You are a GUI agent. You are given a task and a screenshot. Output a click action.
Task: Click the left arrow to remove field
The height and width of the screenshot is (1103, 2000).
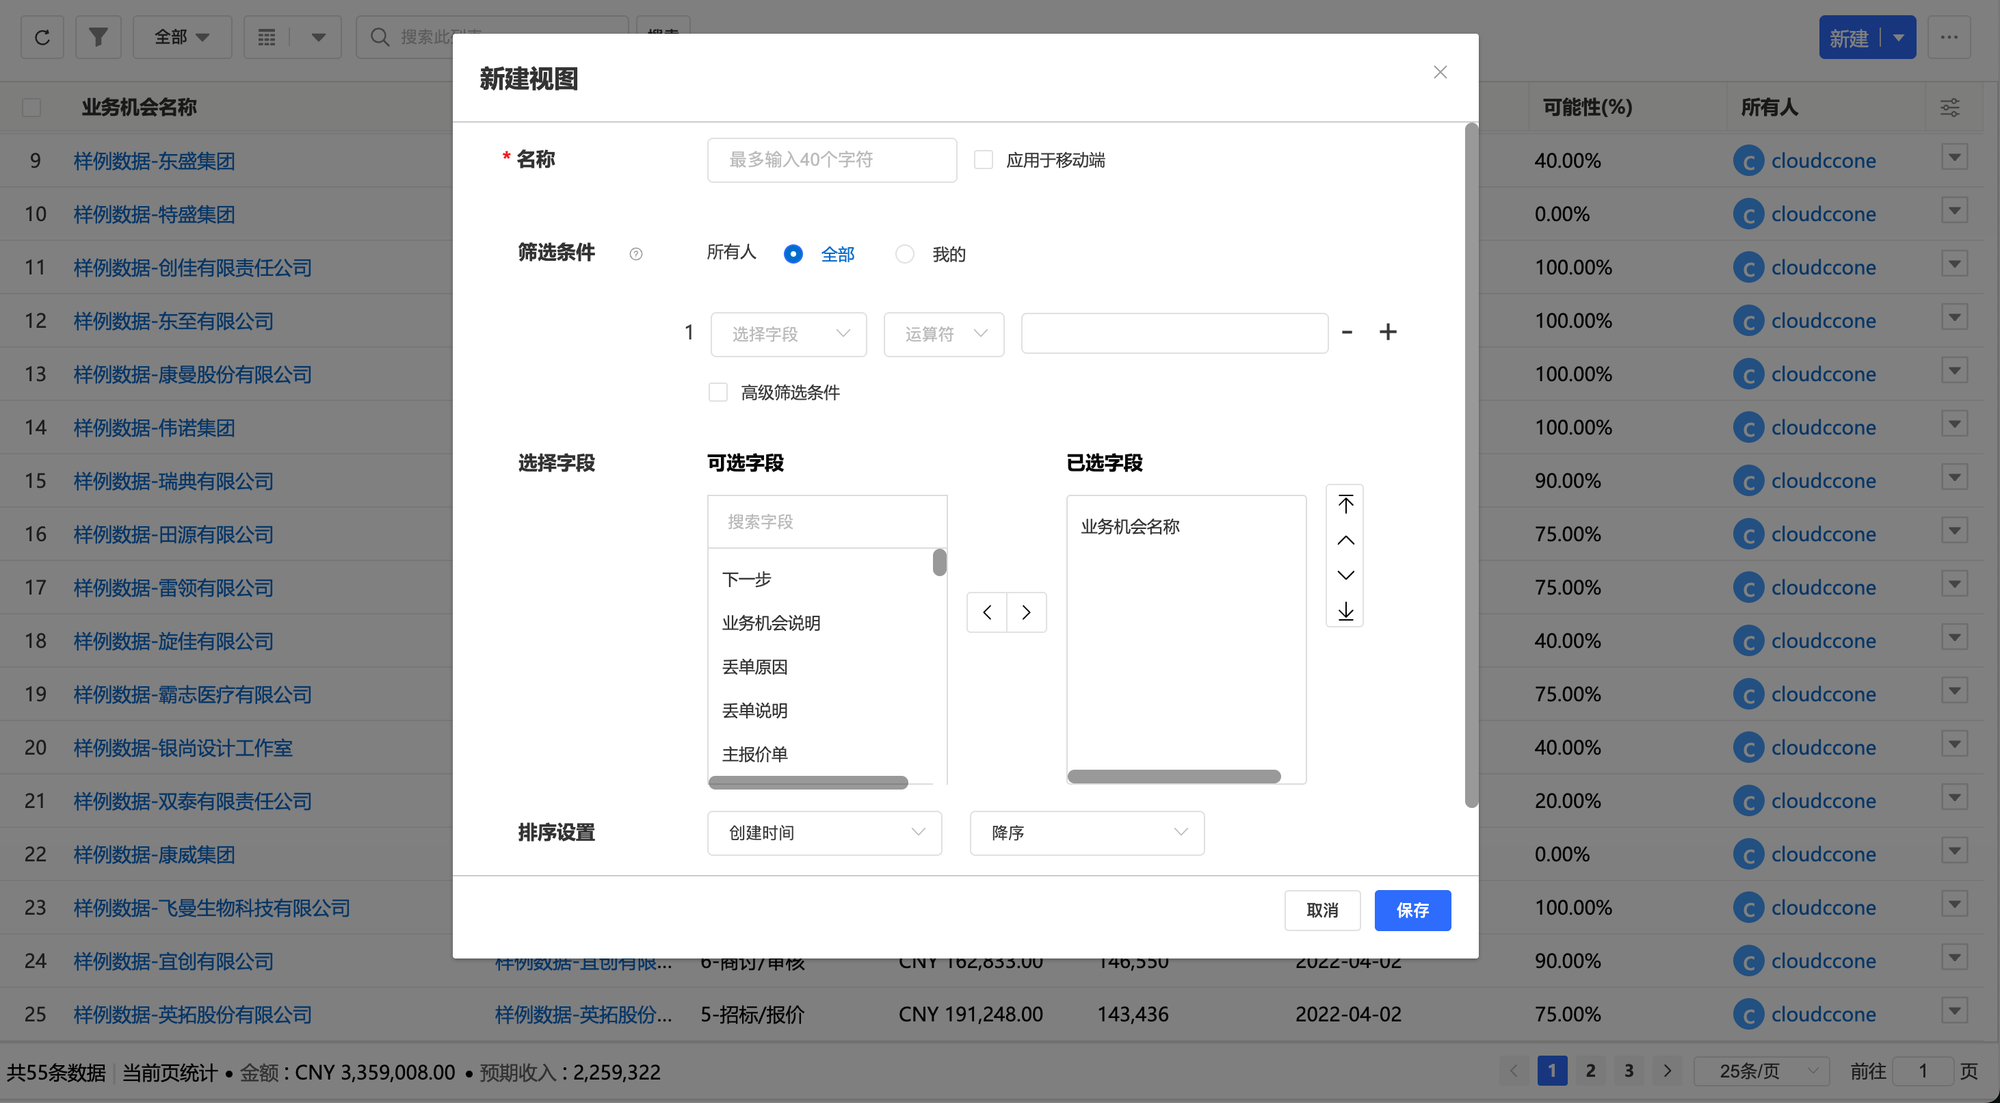coord(987,612)
